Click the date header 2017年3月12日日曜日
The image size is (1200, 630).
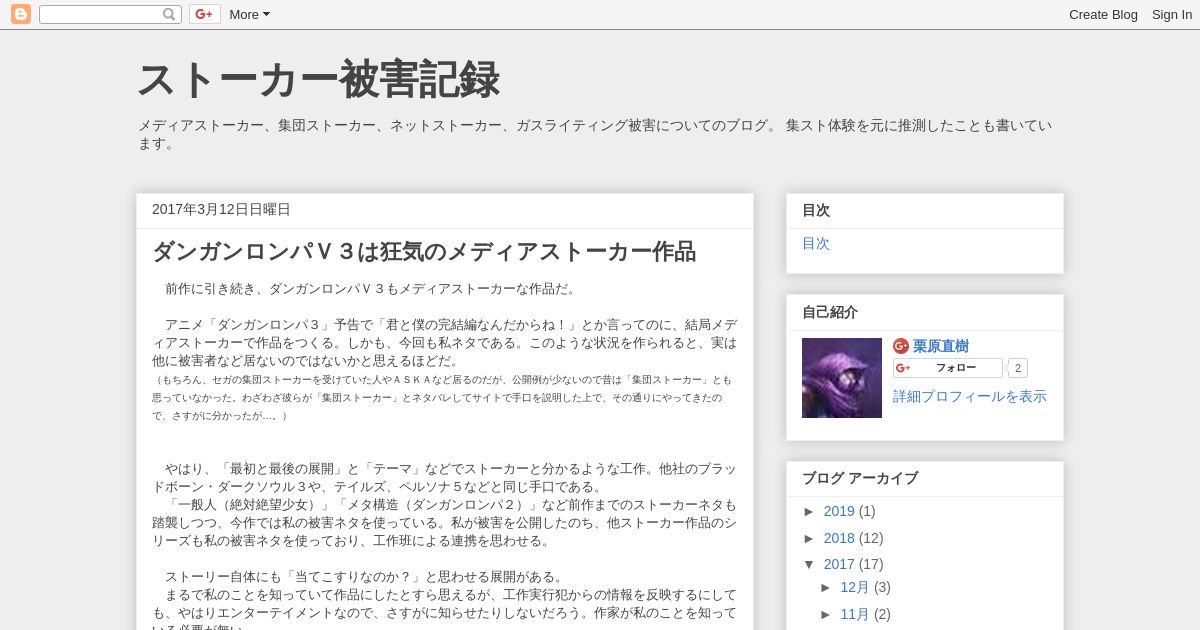(221, 209)
